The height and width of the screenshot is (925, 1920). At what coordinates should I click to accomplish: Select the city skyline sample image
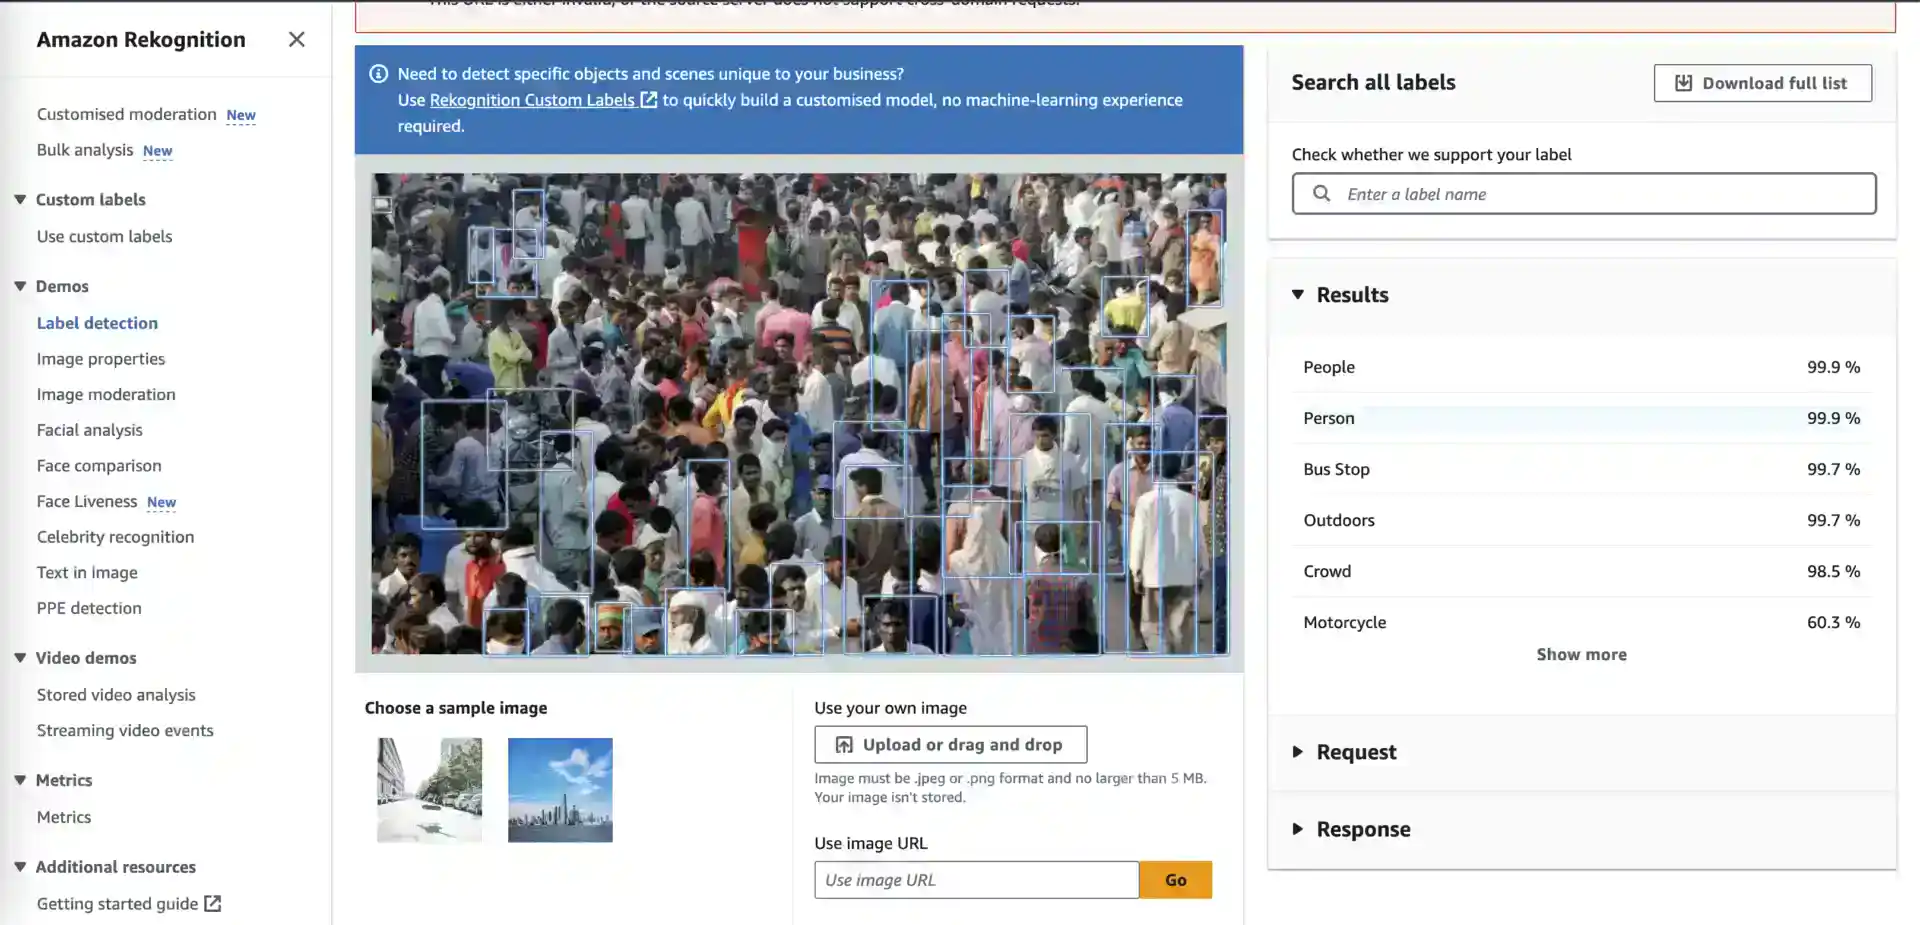coord(560,790)
